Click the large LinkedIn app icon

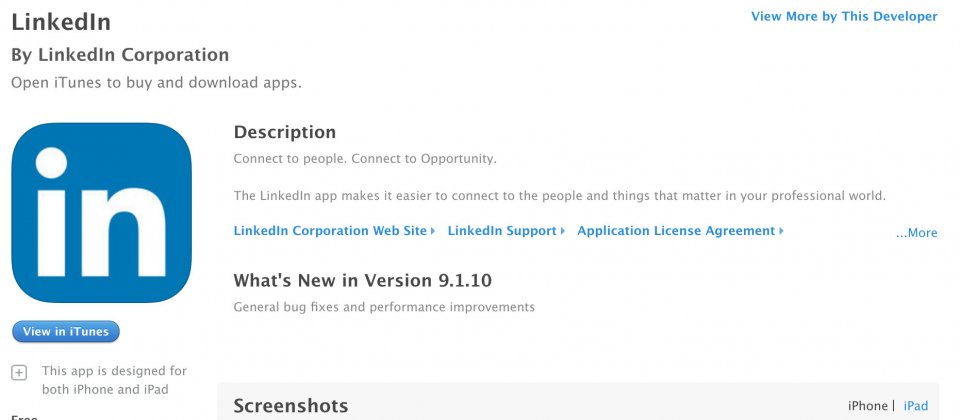102,212
